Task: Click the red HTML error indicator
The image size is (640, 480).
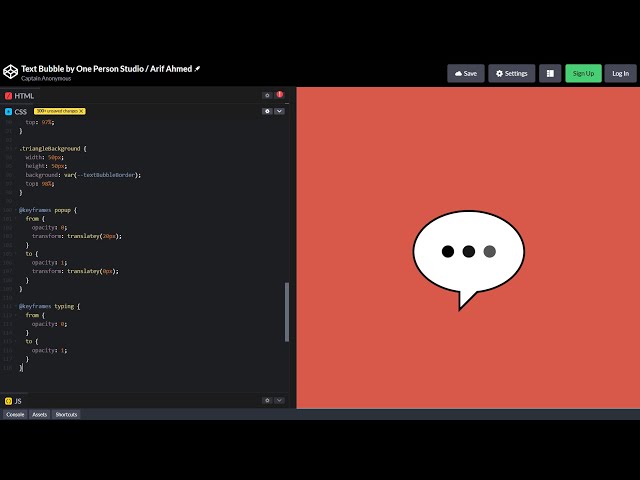Action: point(280,95)
